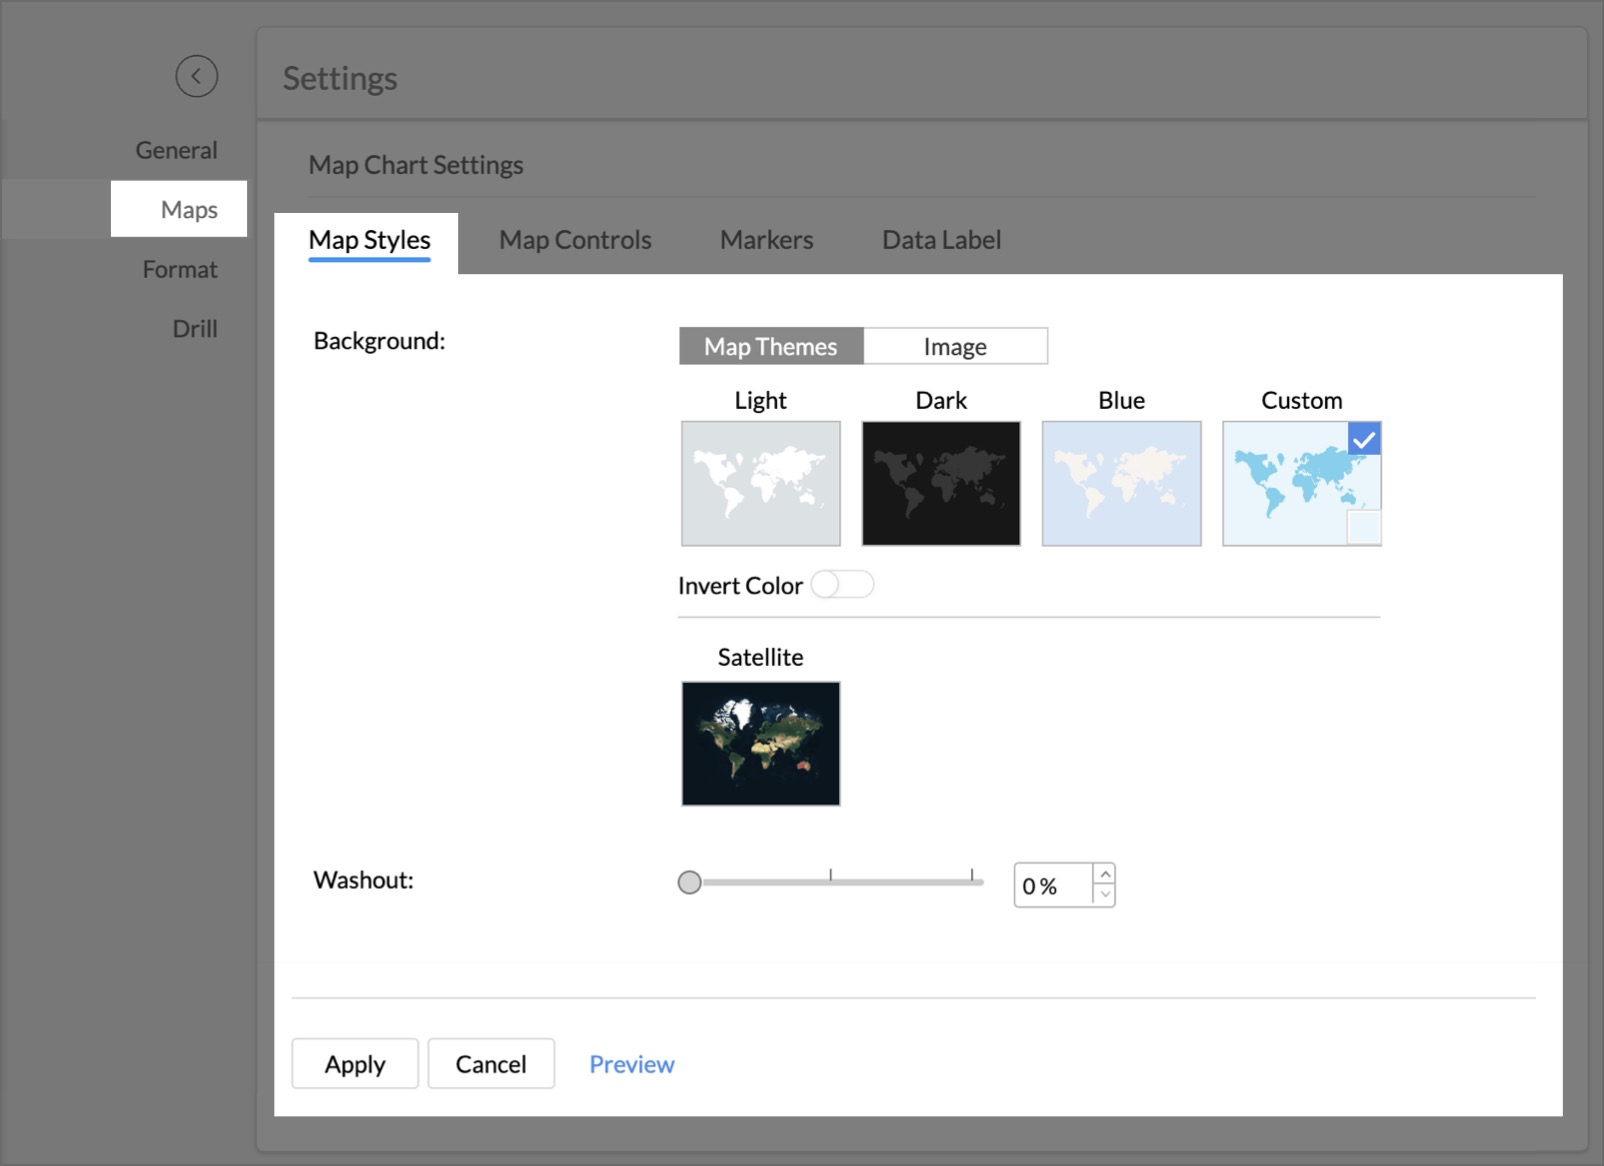Select the Dark map theme thumbnail
The image size is (1604, 1166).
pos(940,483)
